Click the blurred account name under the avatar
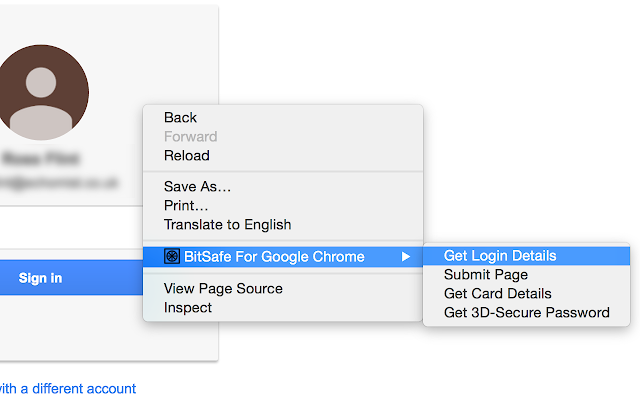This screenshot has height=400, width=640. point(42,159)
